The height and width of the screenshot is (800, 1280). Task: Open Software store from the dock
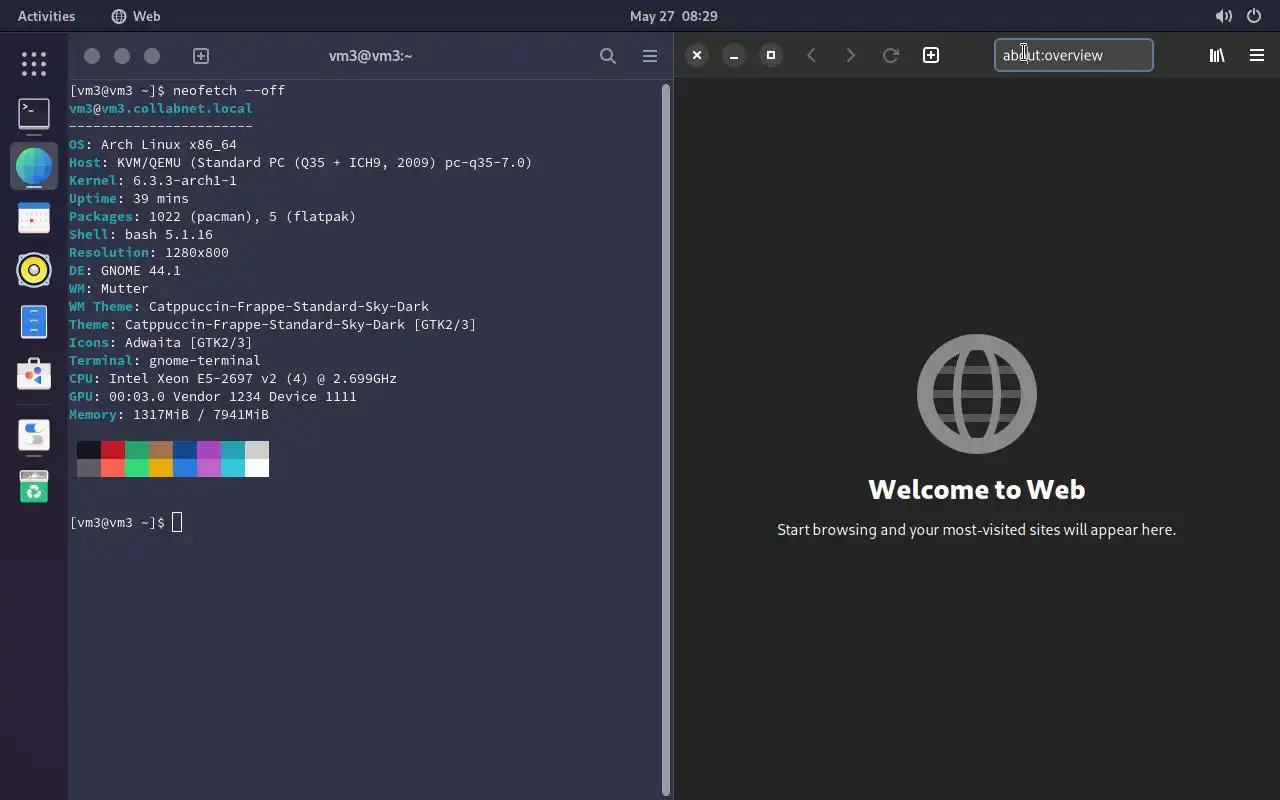tap(34, 374)
